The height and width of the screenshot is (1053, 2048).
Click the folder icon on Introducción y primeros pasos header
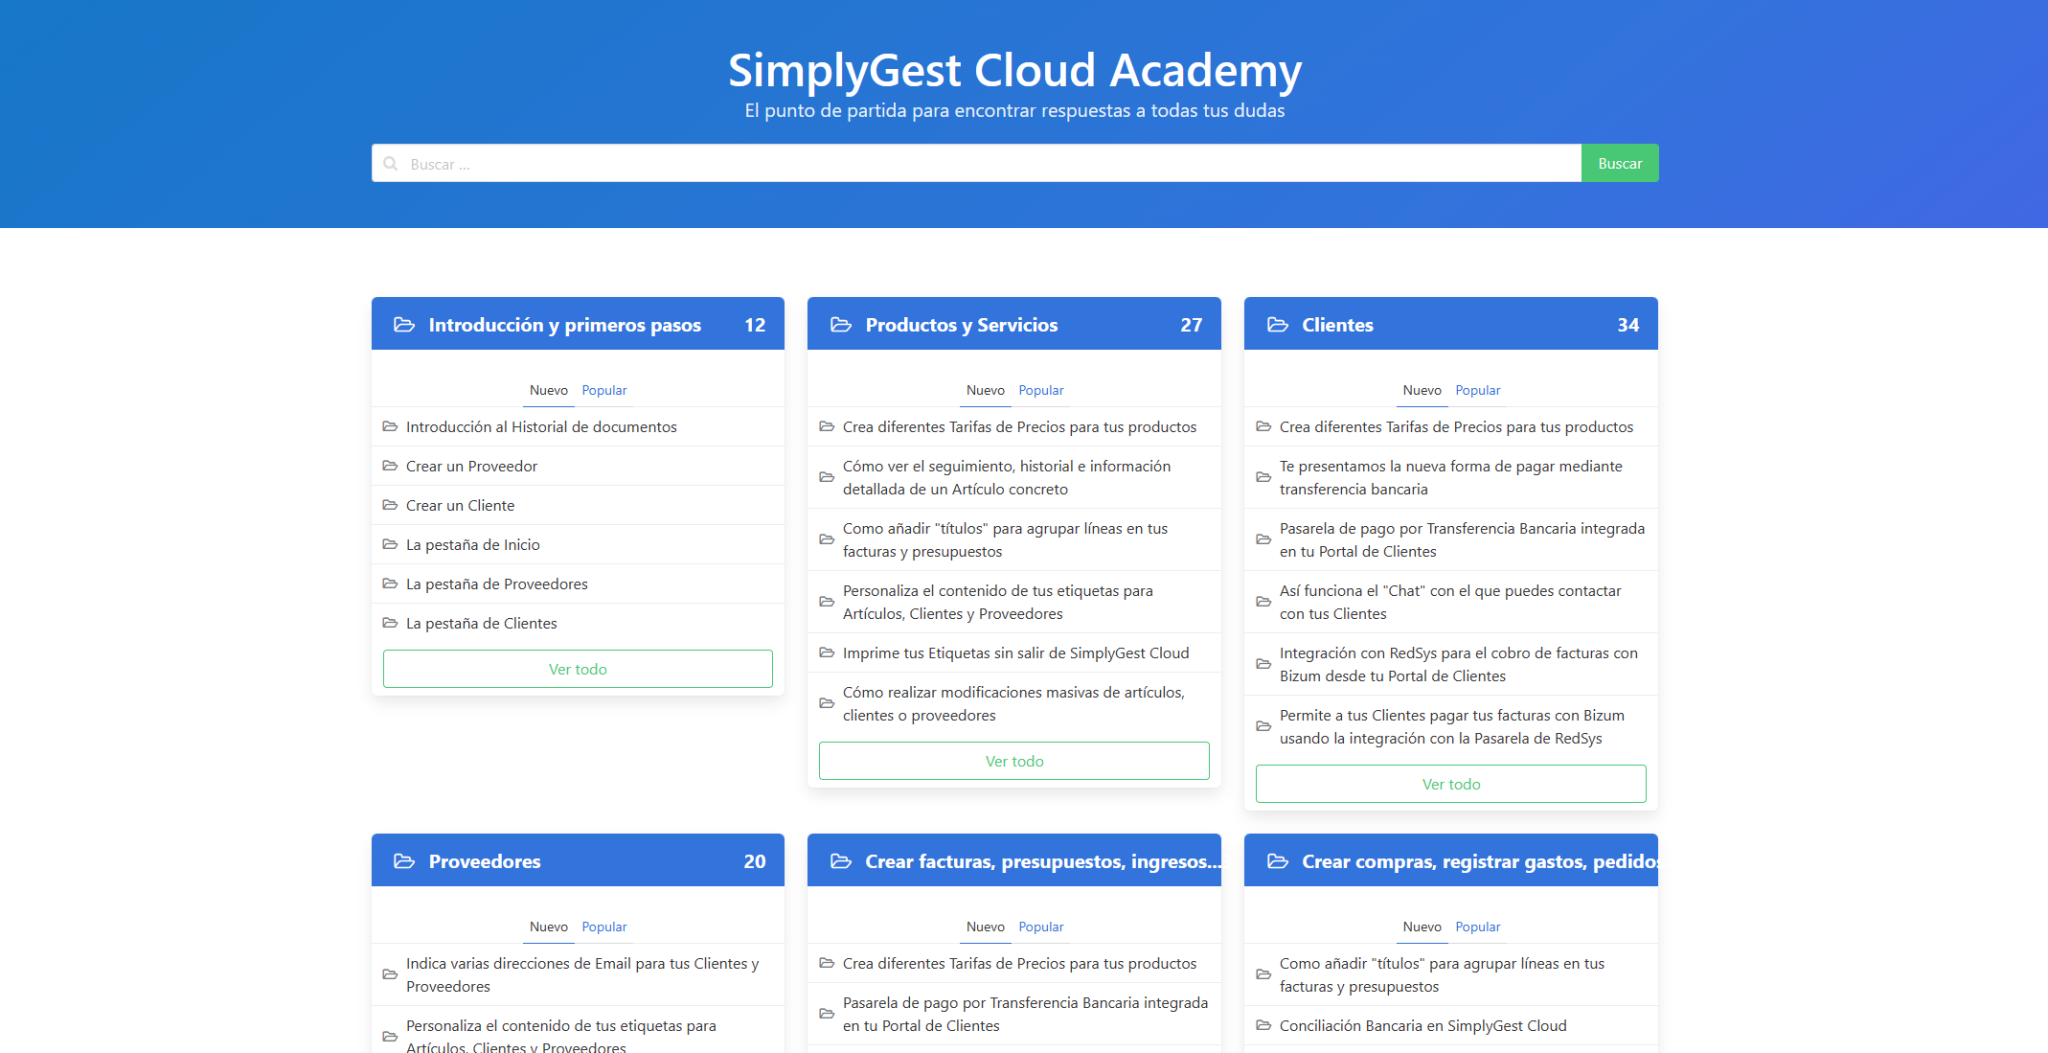click(404, 324)
